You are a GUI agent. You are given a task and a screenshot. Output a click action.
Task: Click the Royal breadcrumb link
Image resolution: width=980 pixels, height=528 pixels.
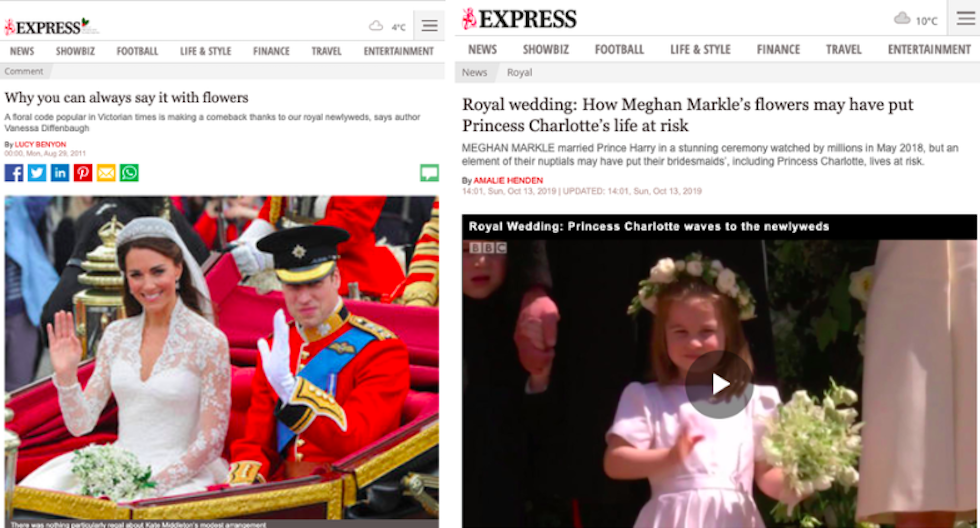click(x=519, y=72)
